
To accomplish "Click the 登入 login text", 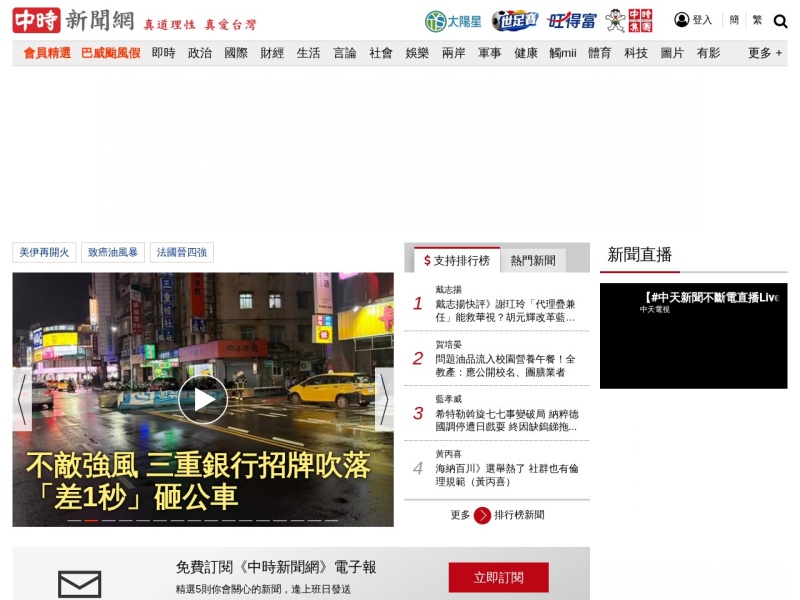I will [x=702, y=20].
